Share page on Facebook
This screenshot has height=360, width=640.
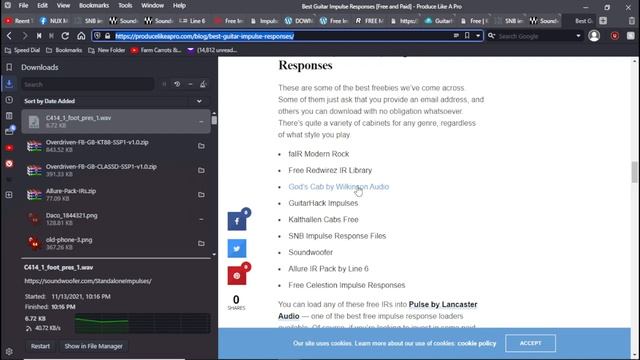click(237, 221)
